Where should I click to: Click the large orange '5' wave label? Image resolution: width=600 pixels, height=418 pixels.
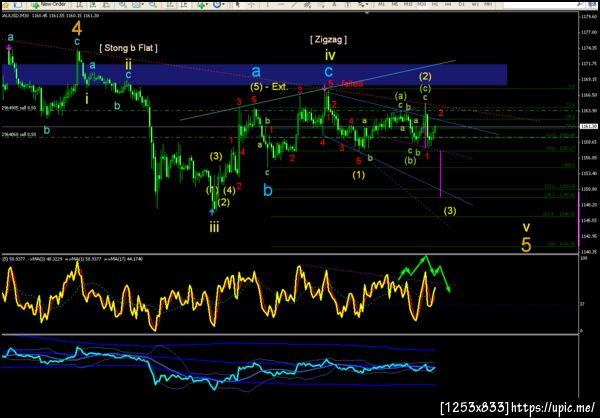[527, 245]
